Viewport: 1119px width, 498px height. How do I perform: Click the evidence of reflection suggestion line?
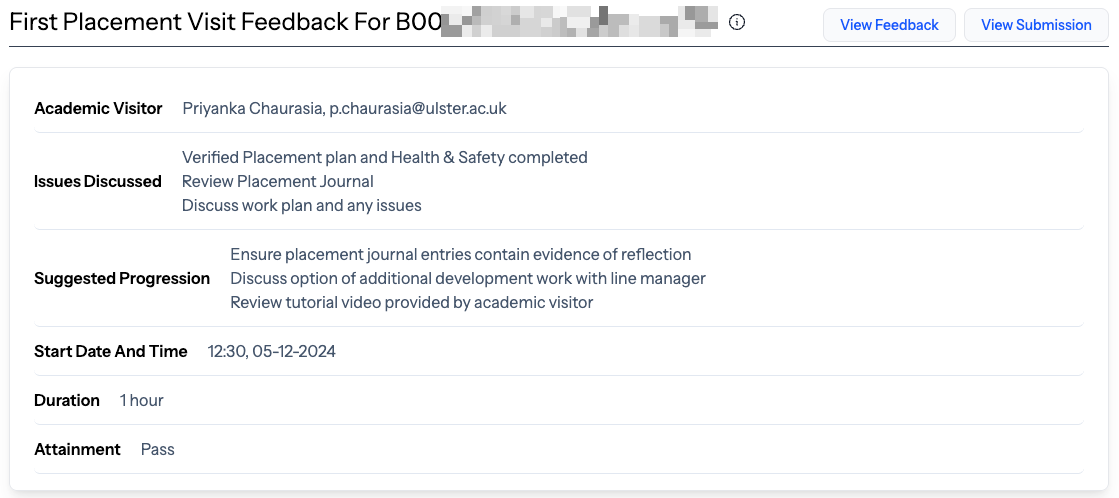460,254
